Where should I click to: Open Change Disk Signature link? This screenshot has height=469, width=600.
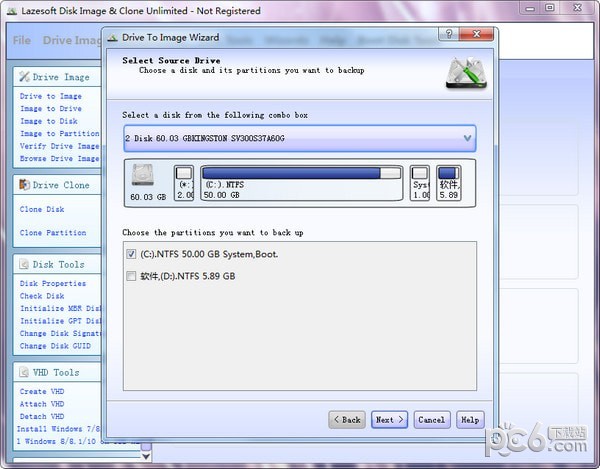click(x=60, y=334)
